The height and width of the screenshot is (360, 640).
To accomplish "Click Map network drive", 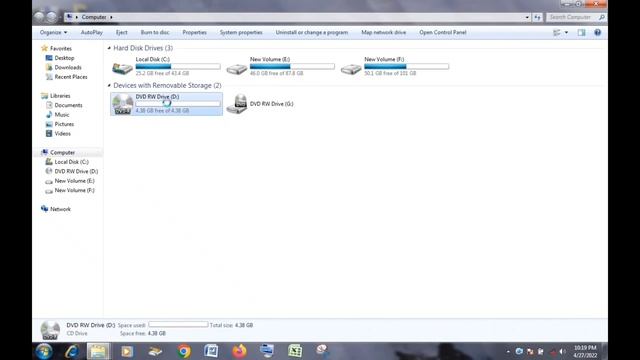I will point(384,32).
